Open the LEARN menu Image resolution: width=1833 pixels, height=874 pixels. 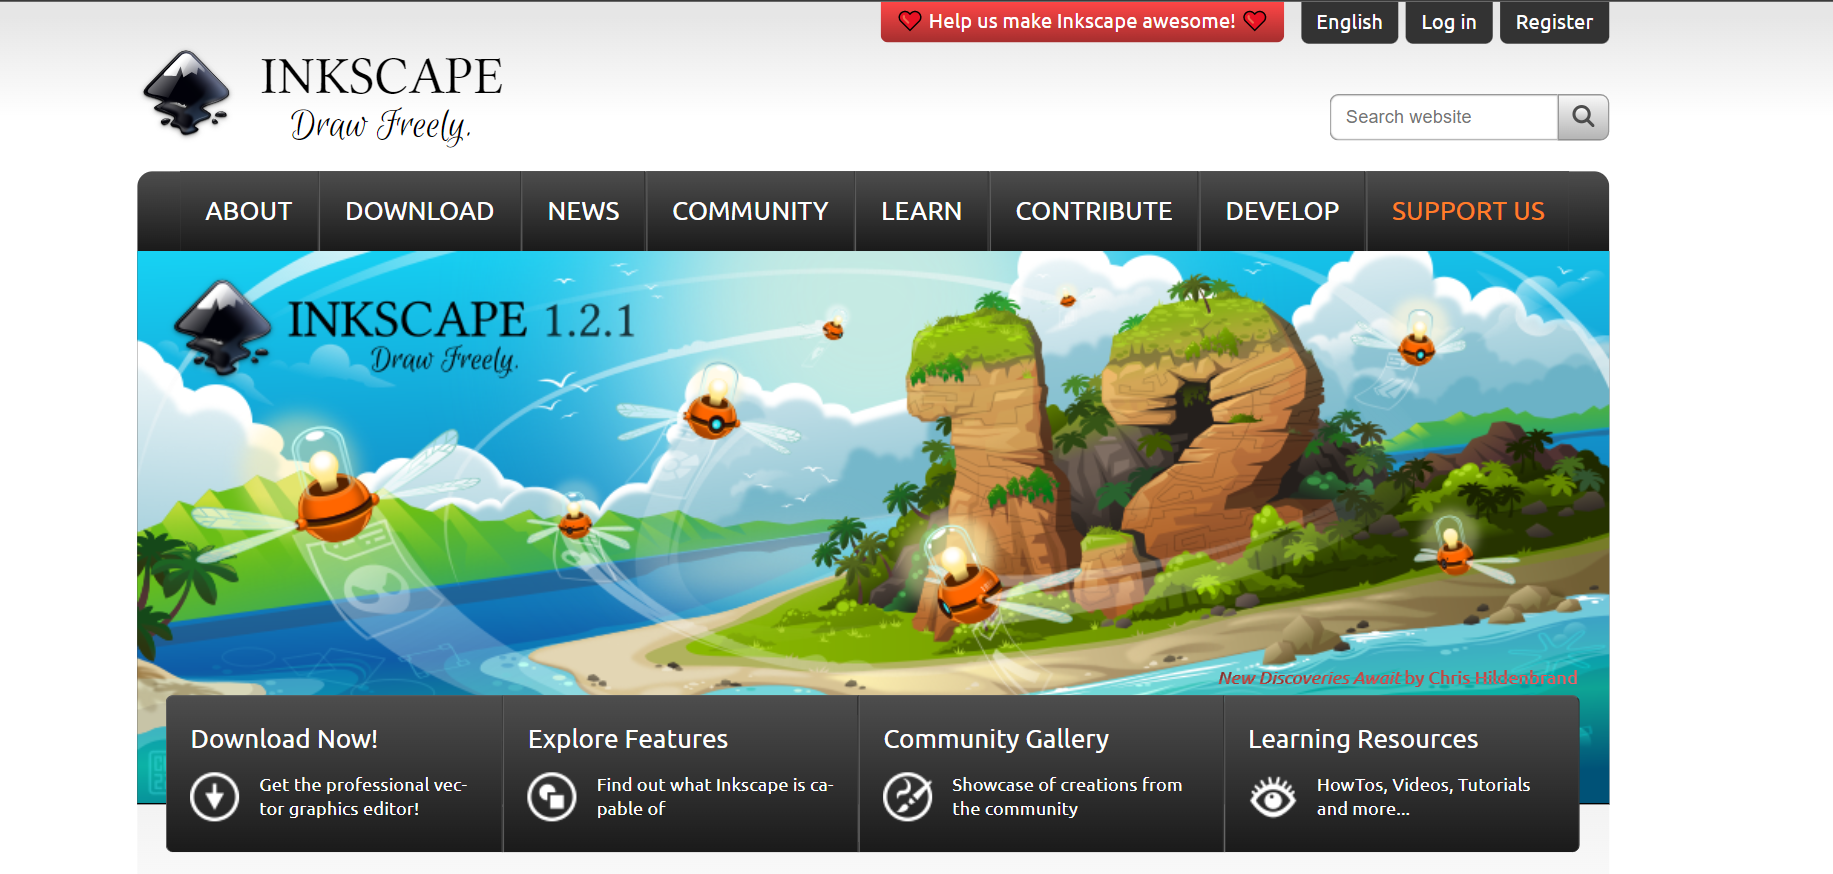point(922,211)
